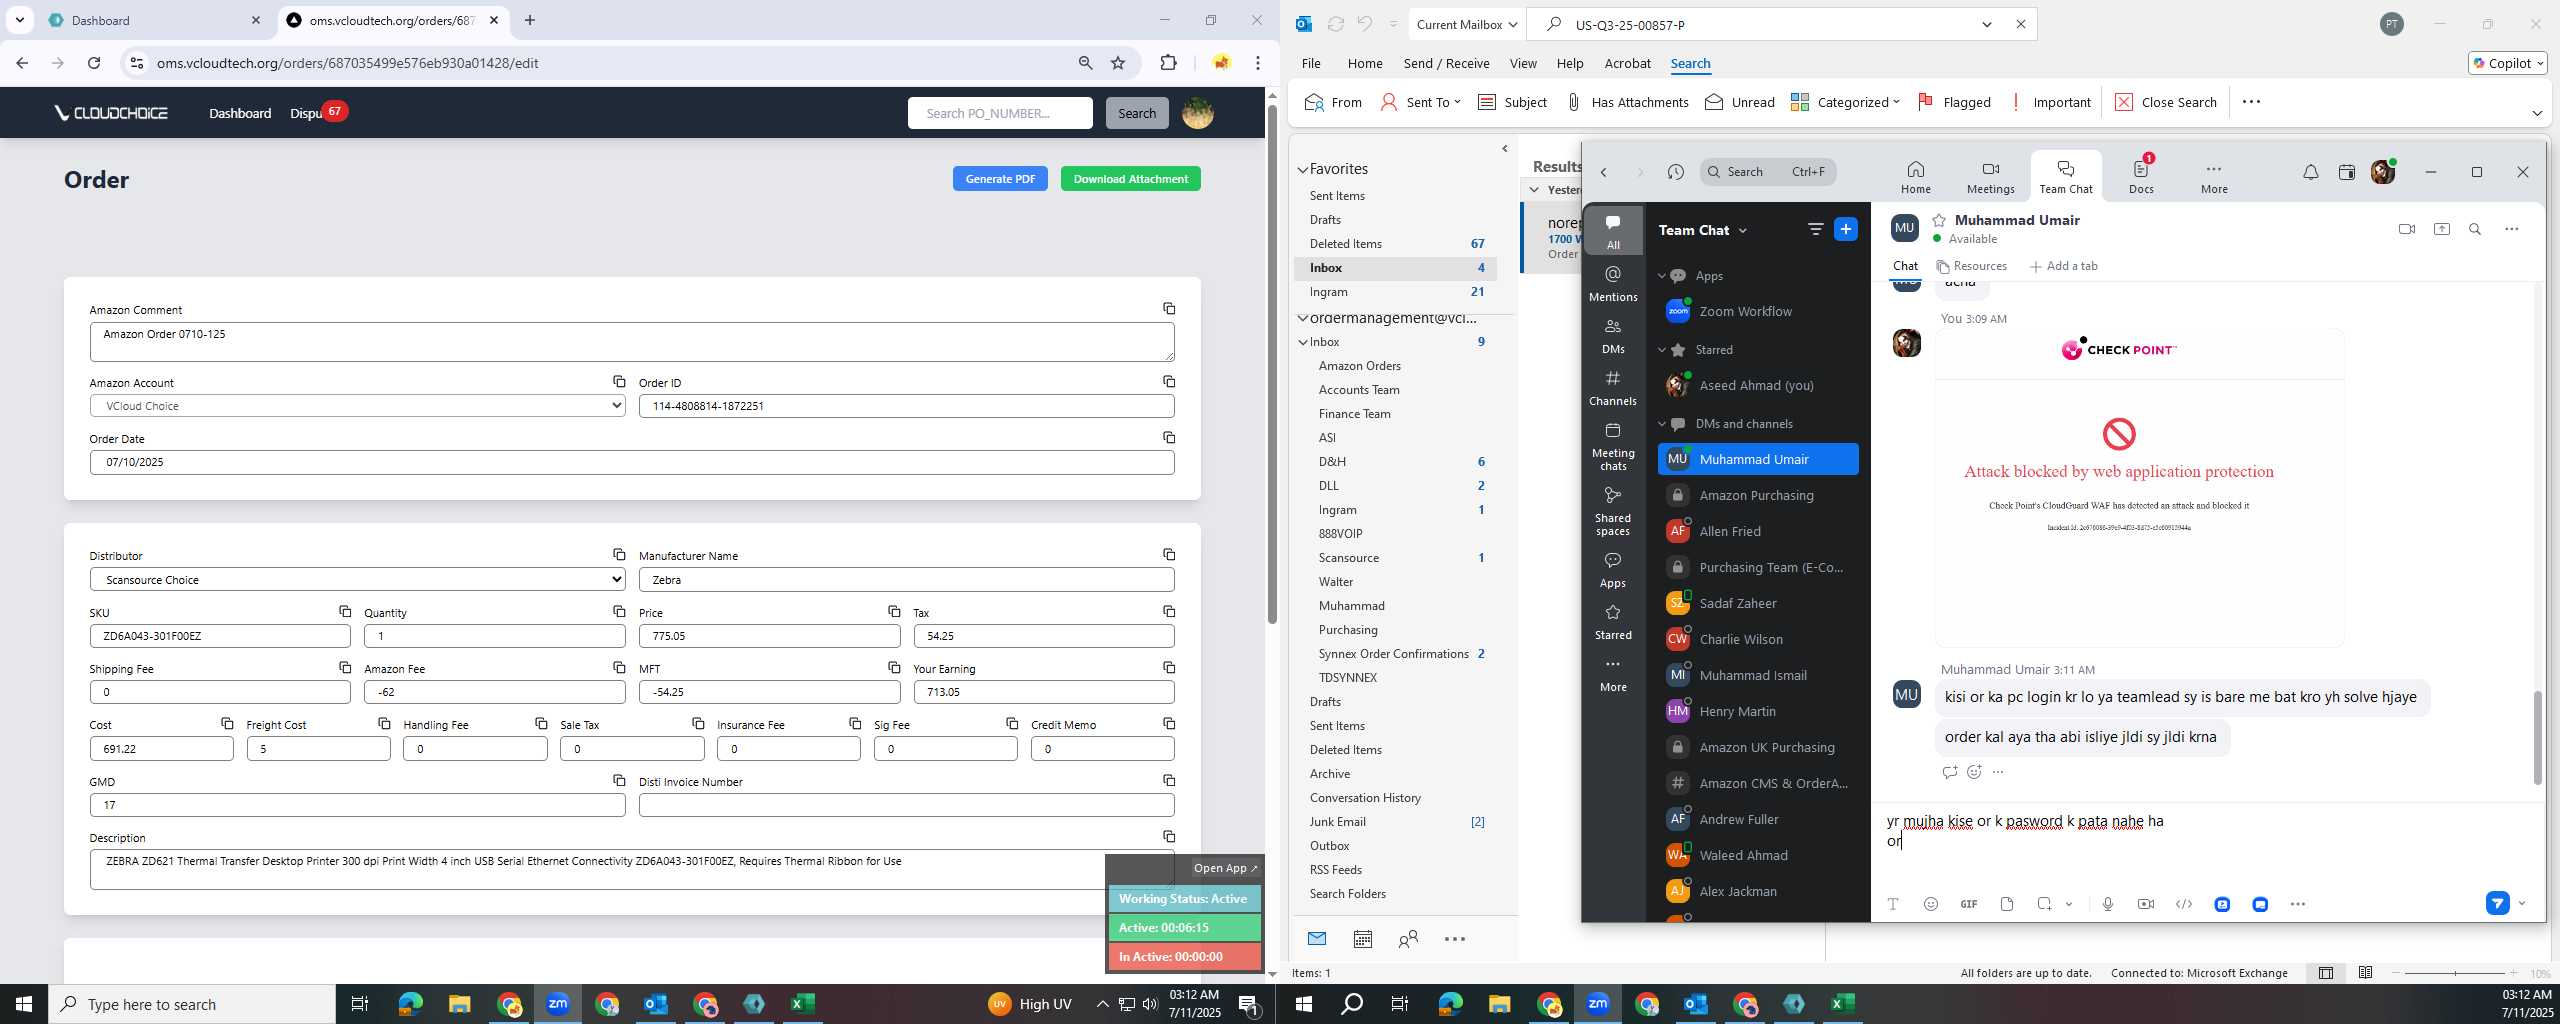Screen dimensions: 2560x1024
Task: Open Channels in Zoom sidebar
Action: point(1613,388)
